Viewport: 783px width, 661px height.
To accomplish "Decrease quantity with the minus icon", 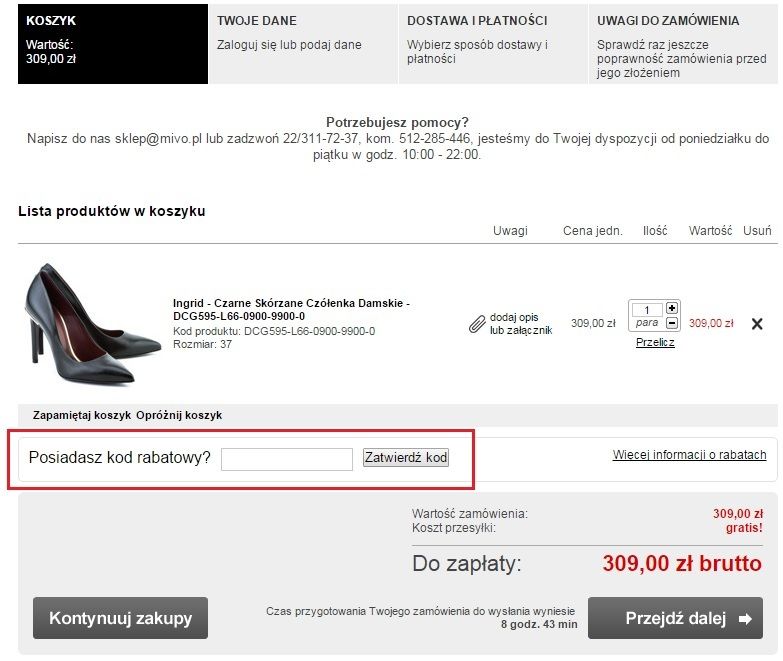I will 672,323.
